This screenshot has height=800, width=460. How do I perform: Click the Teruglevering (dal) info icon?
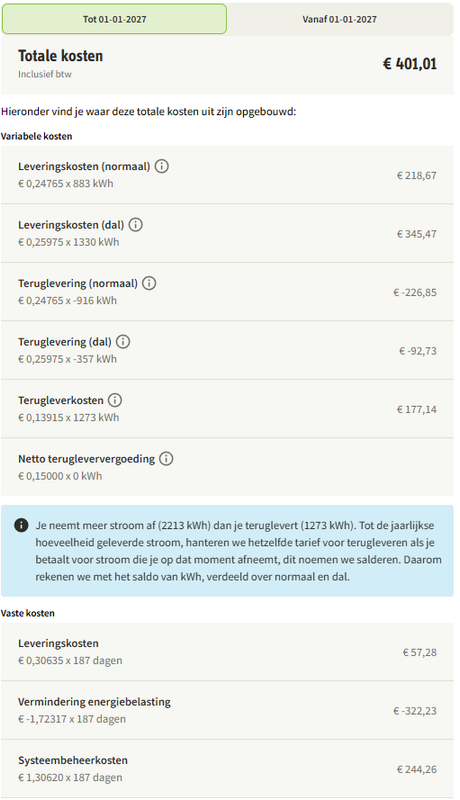(123, 341)
